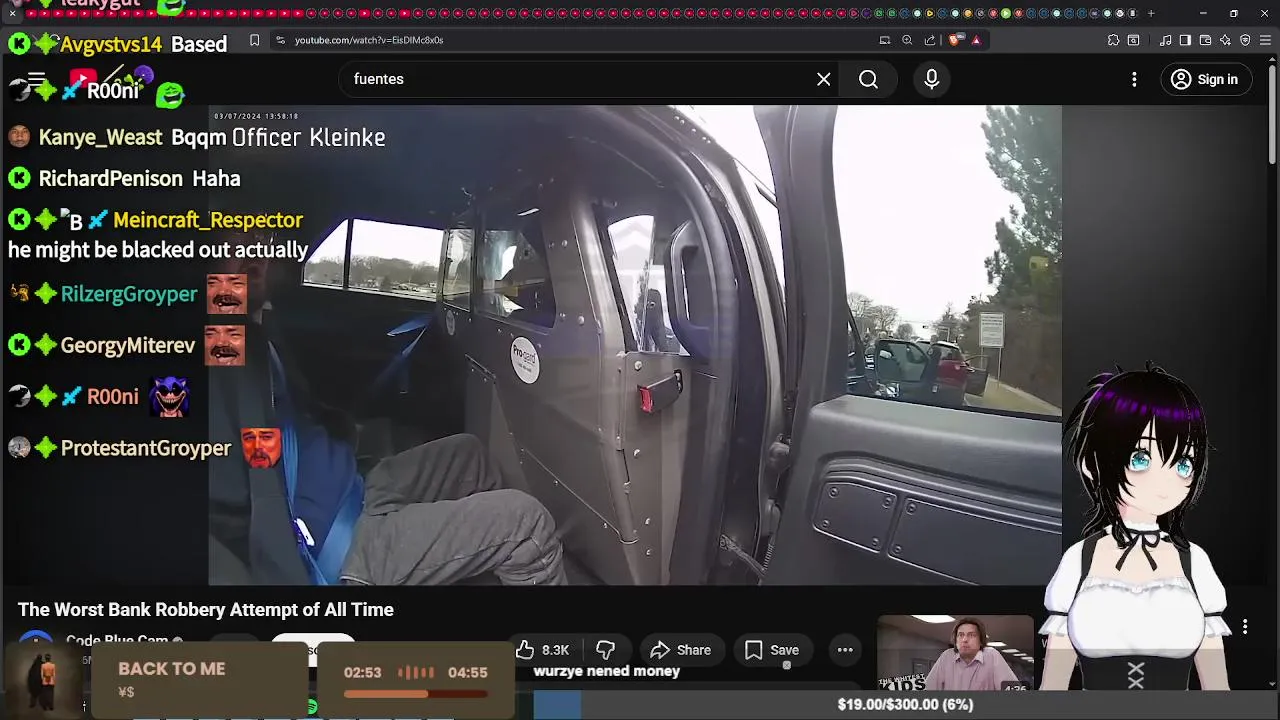
Task: Open Brave Shields lion icon
Action: coord(955,40)
